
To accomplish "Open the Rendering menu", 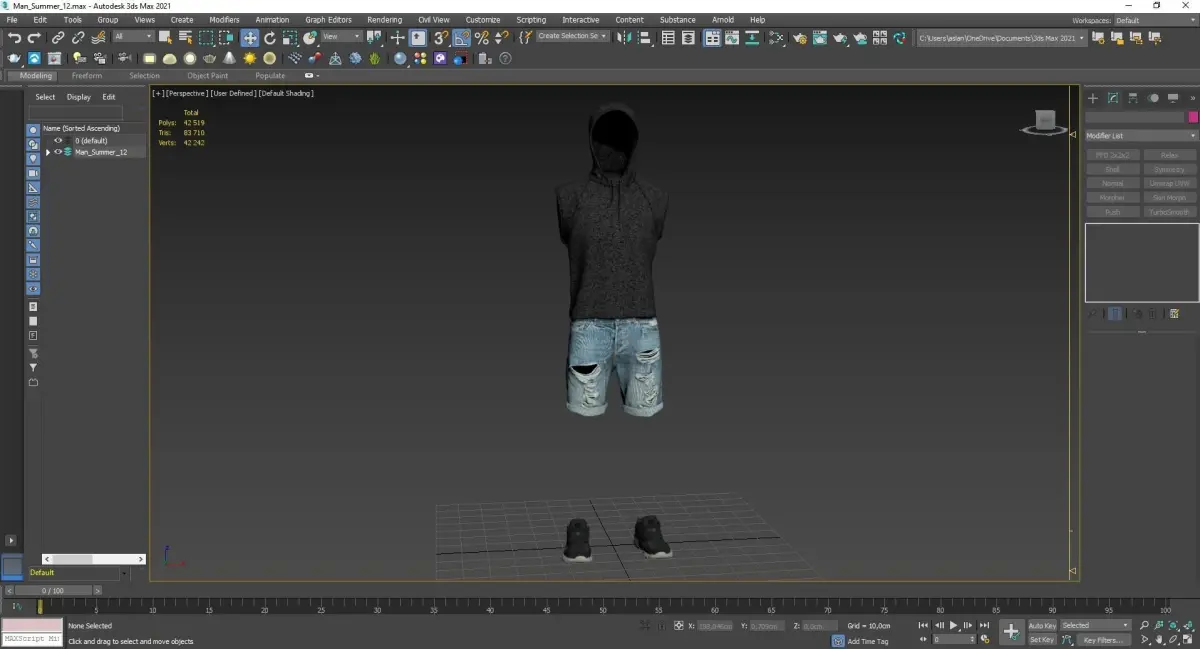I will pyautogui.click(x=384, y=19).
